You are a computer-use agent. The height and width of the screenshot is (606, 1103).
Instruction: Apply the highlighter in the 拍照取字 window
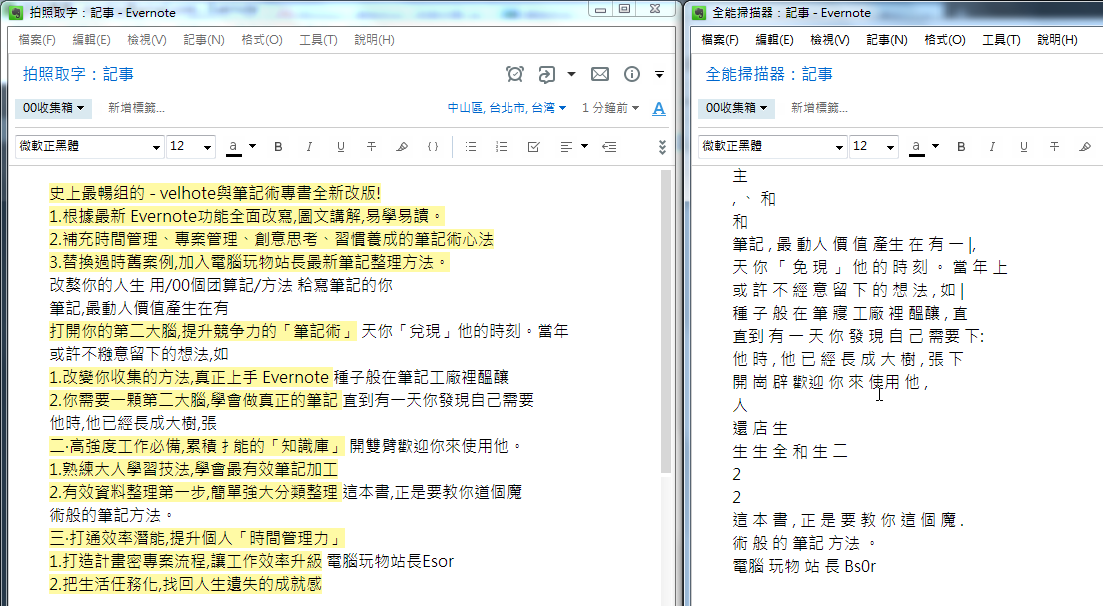(402, 146)
